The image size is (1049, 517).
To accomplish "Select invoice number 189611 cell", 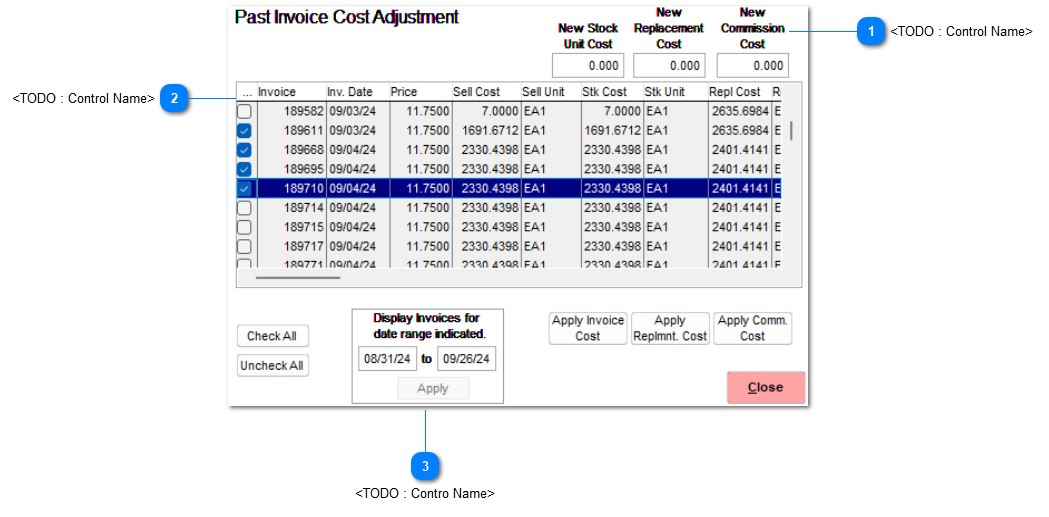I will pyautogui.click(x=290, y=130).
